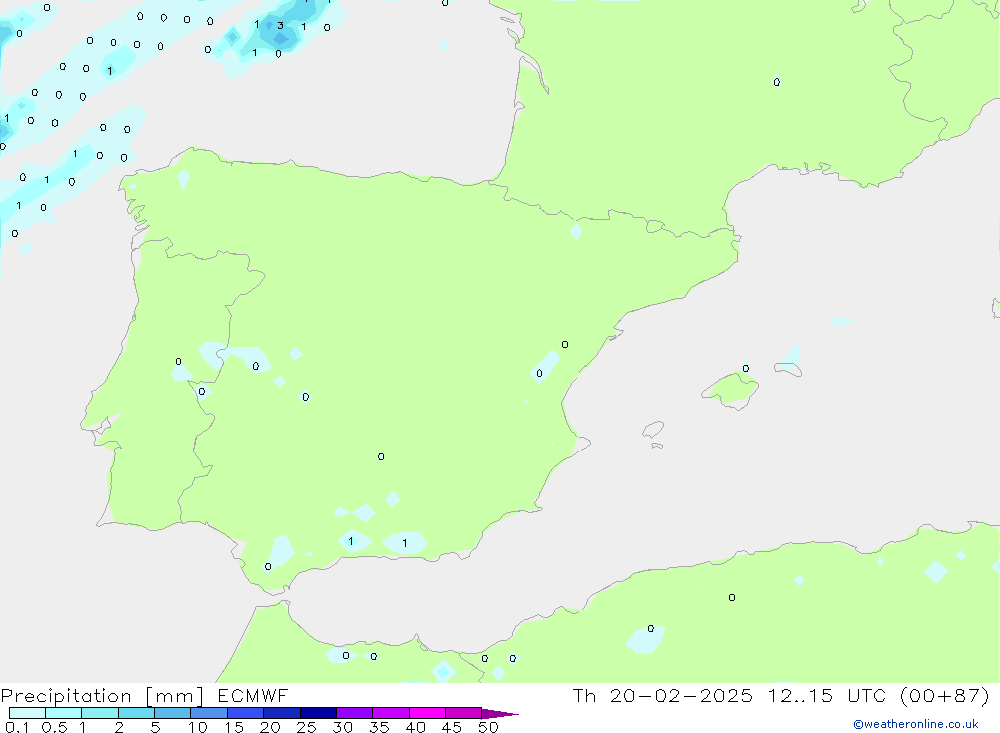Click the '30' legend scale label
The image size is (1000, 733).
[x=342, y=727]
